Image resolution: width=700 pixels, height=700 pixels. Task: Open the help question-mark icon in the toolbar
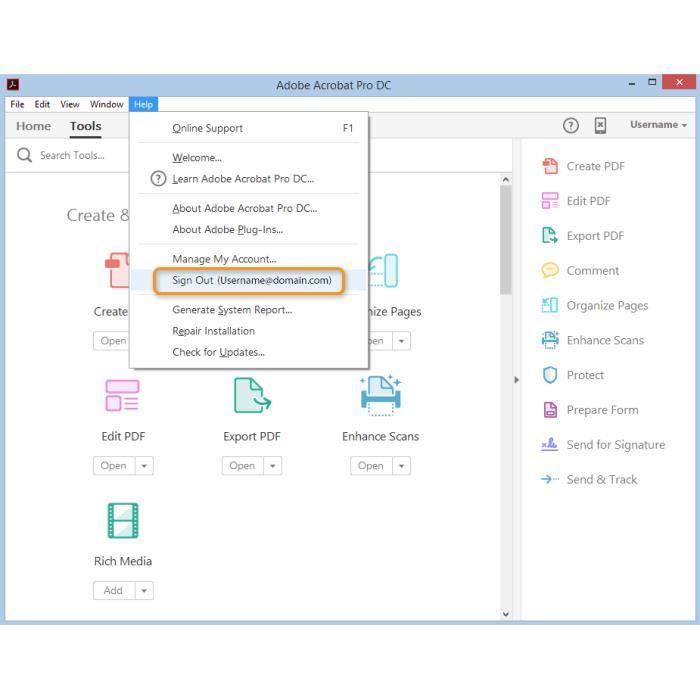[x=570, y=125]
